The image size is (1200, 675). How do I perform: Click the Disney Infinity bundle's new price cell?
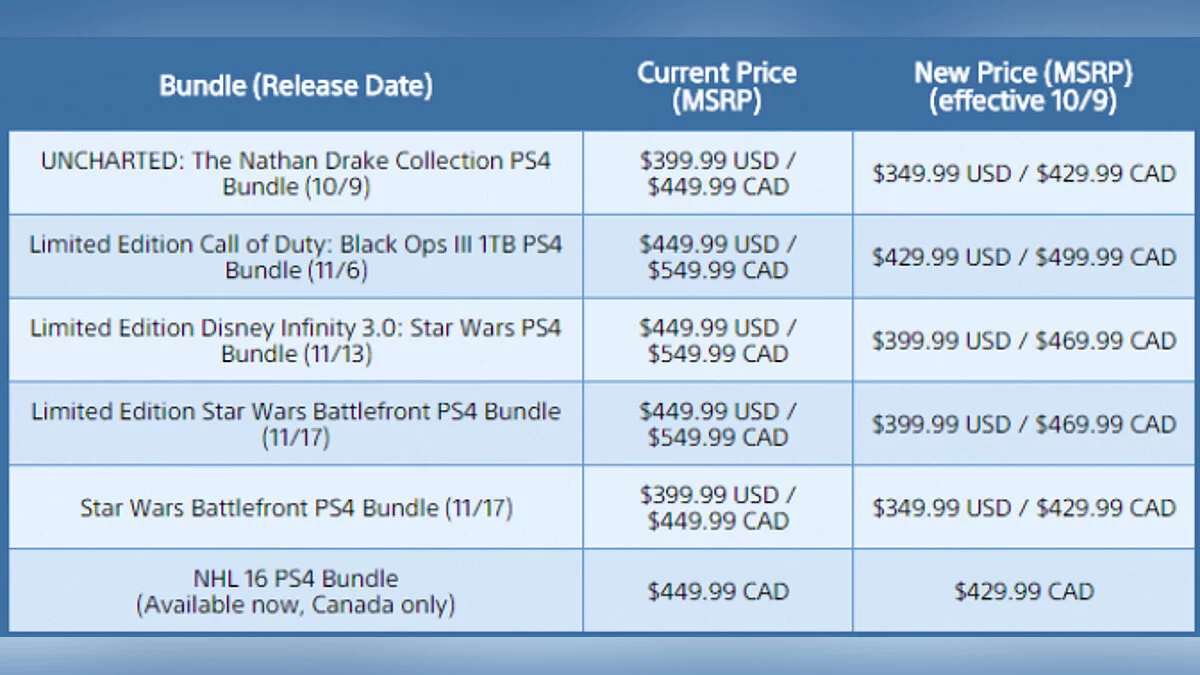point(1023,340)
